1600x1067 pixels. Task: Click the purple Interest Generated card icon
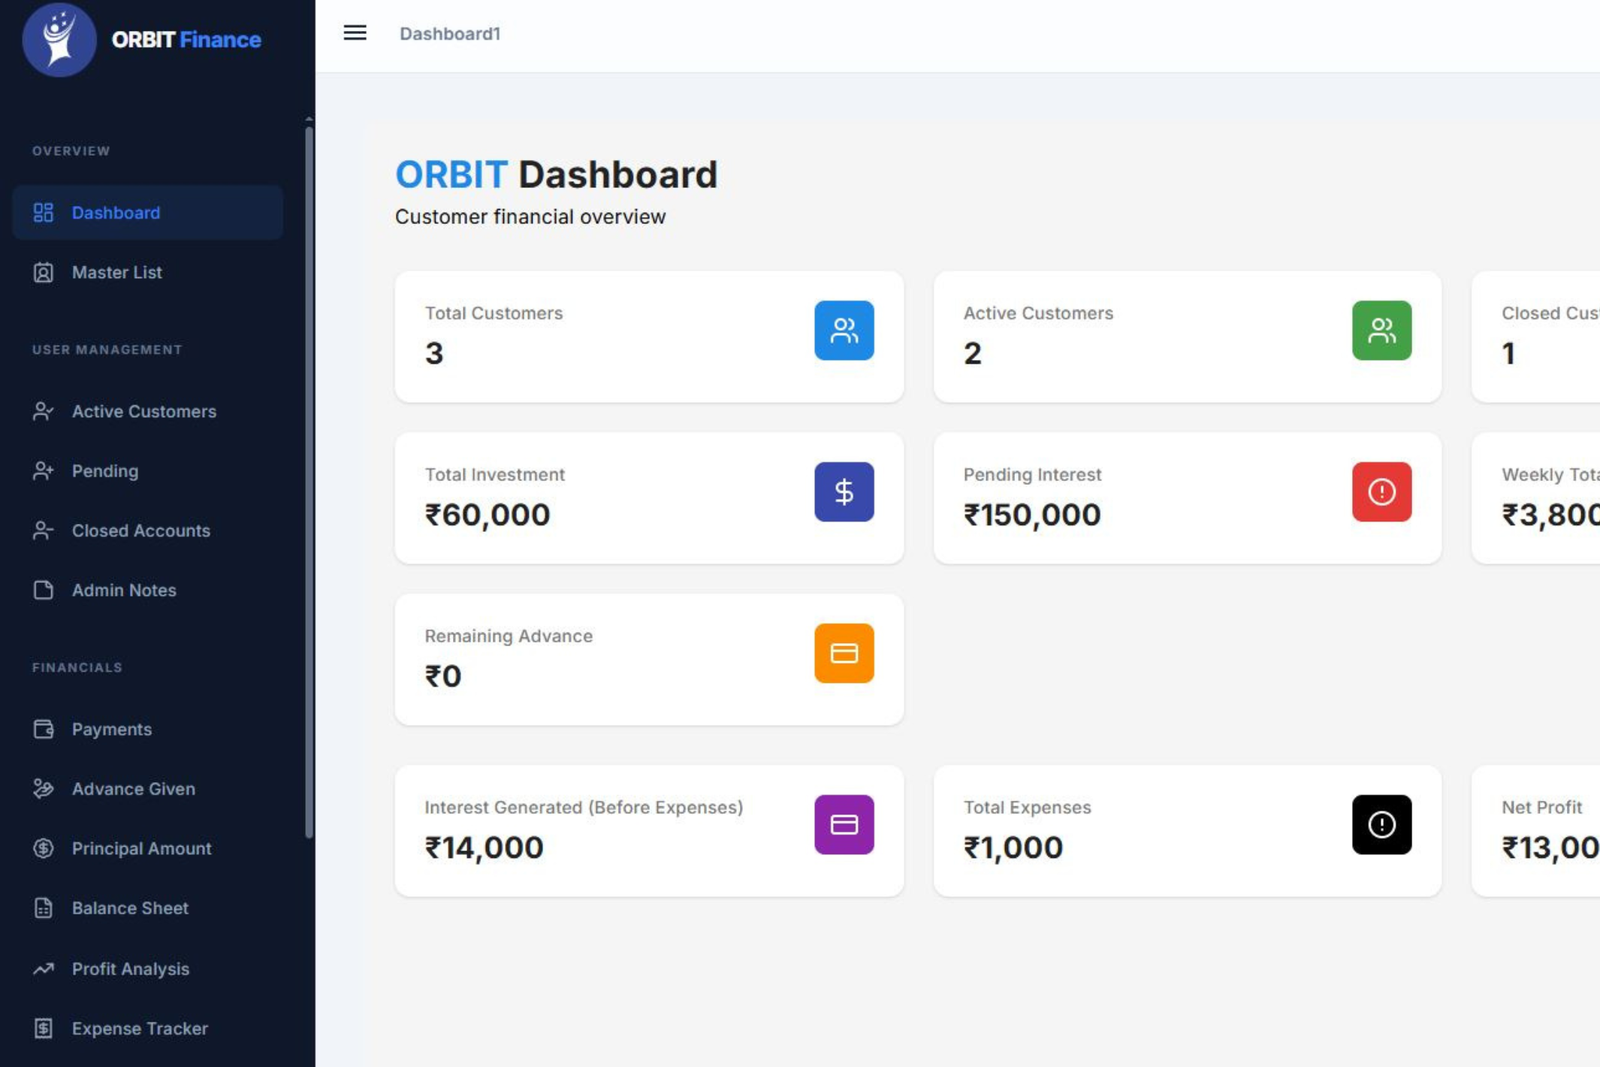tap(844, 825)
